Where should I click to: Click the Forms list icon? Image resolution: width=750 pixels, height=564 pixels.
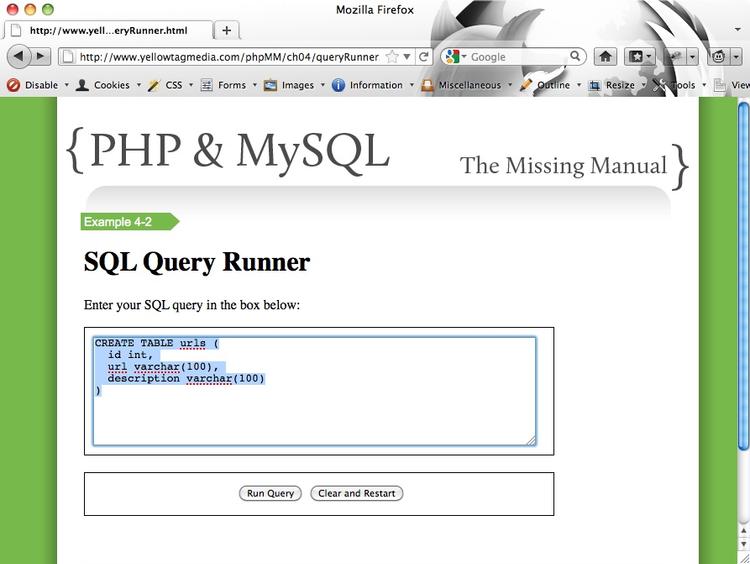pos(206,85)
